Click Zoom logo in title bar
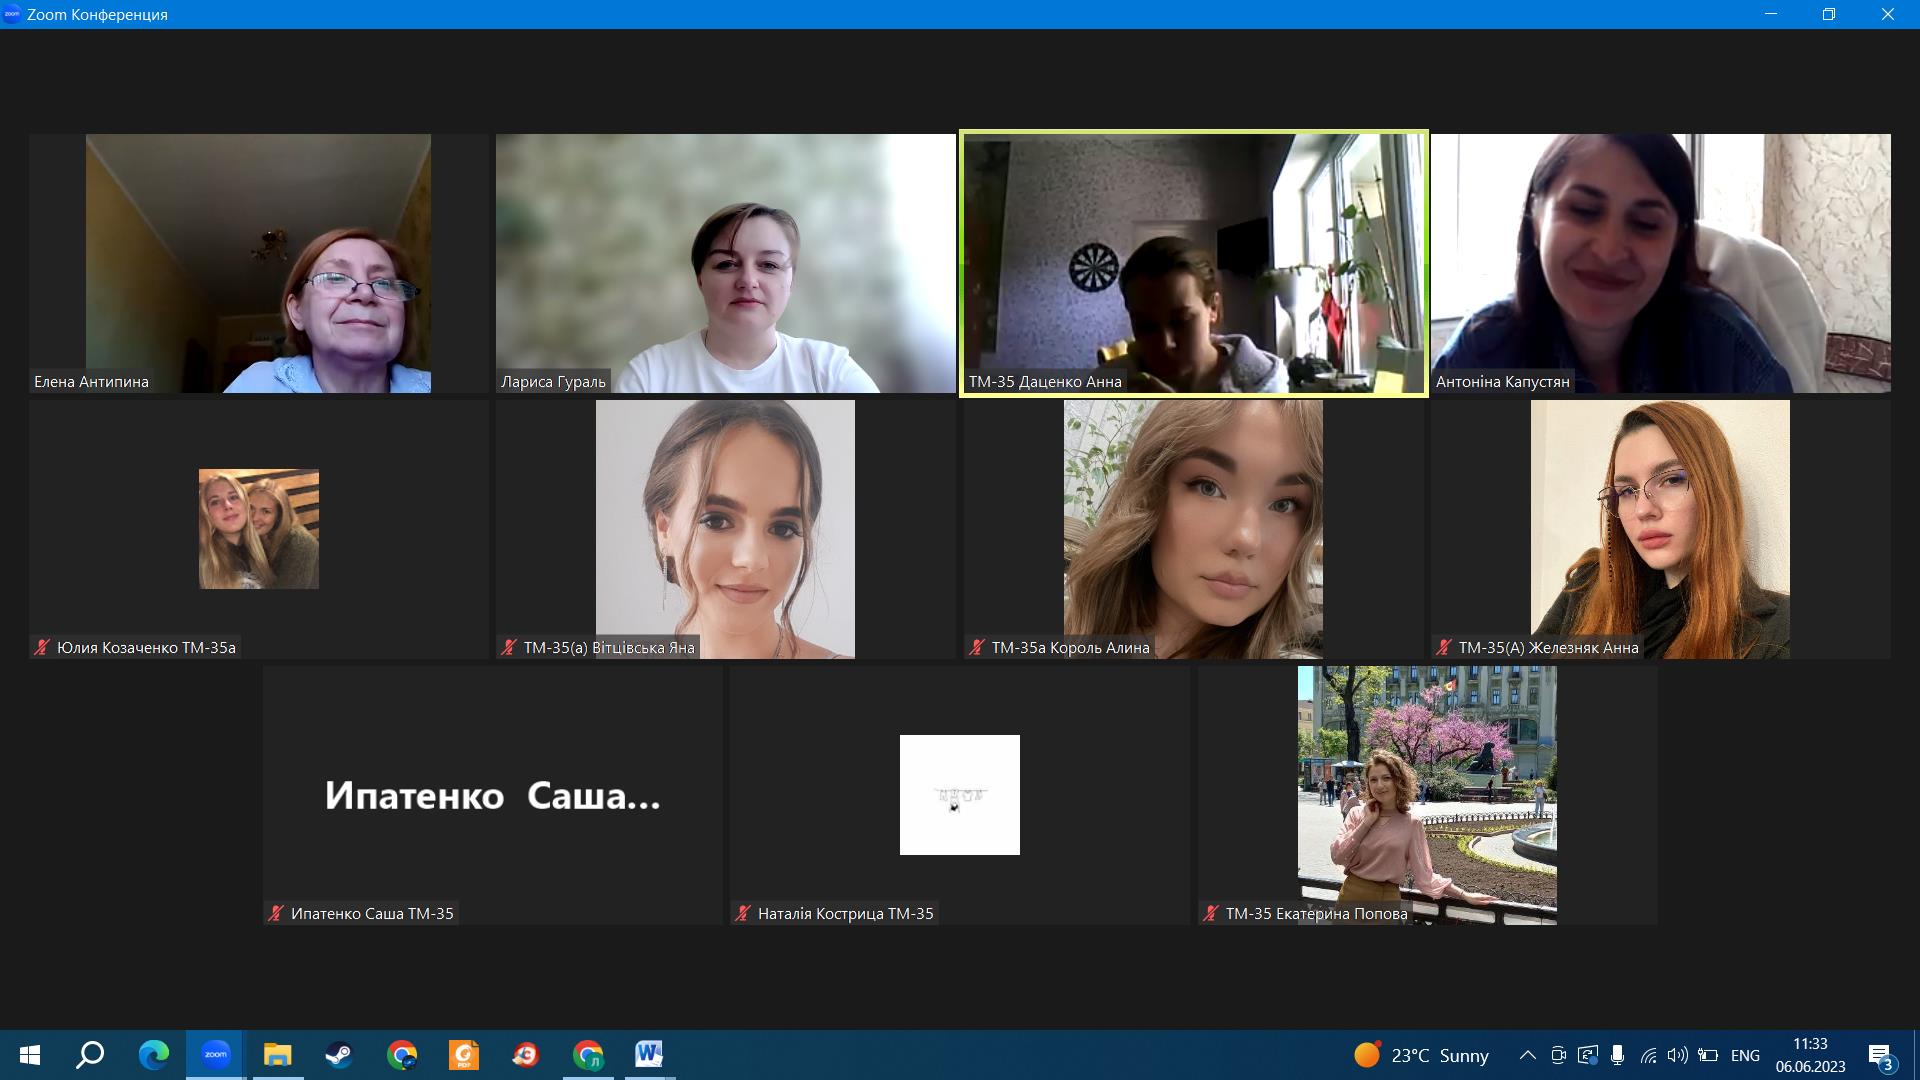1920x1080 pixels. [12, 14]
